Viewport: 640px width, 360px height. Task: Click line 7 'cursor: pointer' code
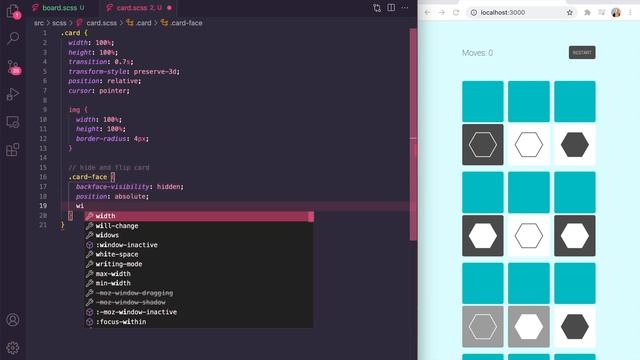pyautogui.click(x=99, y=91)
